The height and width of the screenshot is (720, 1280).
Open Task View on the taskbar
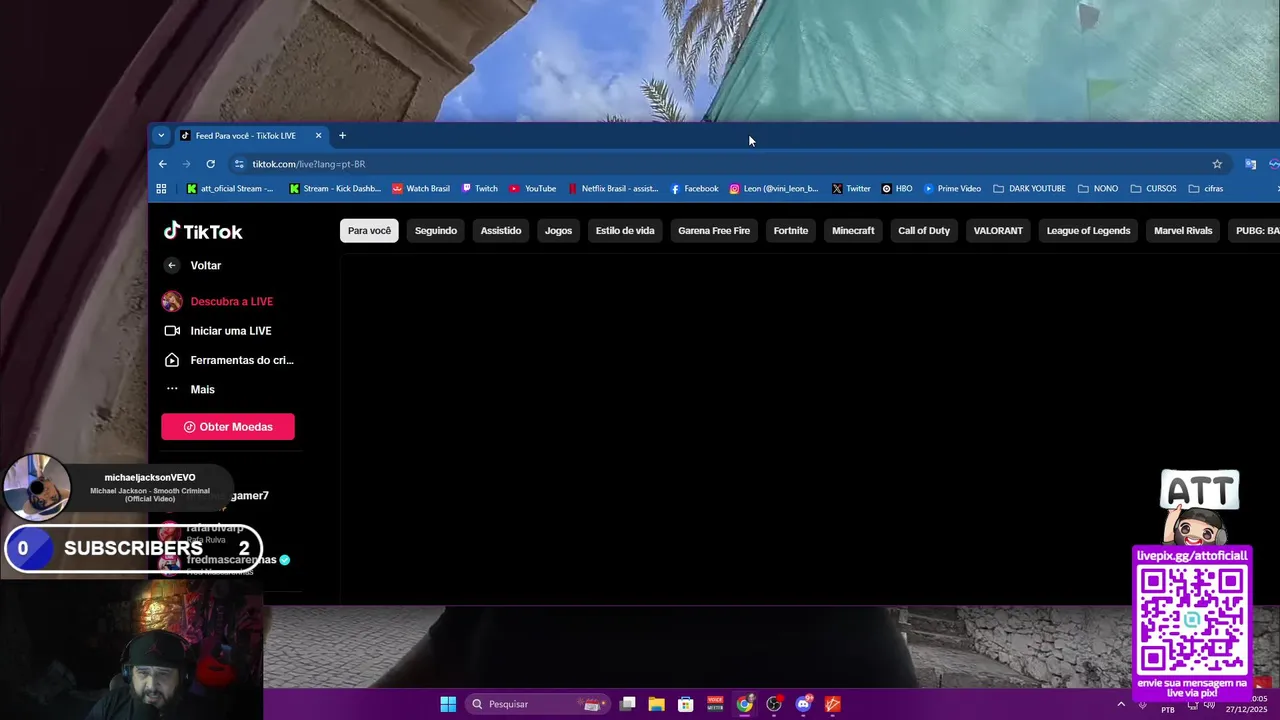tap(628, 704)
